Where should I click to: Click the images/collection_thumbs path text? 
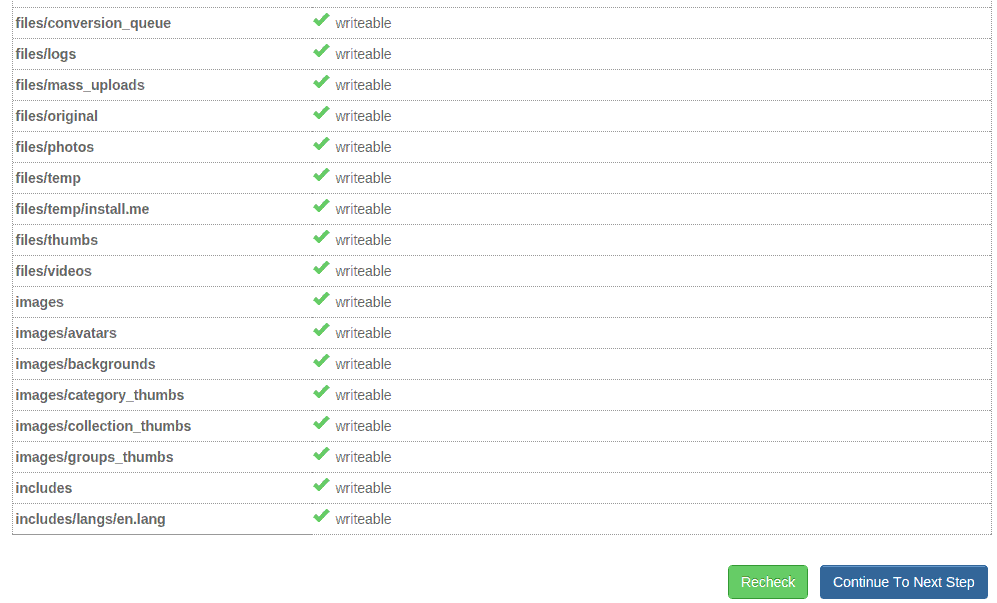click(103, 426)
